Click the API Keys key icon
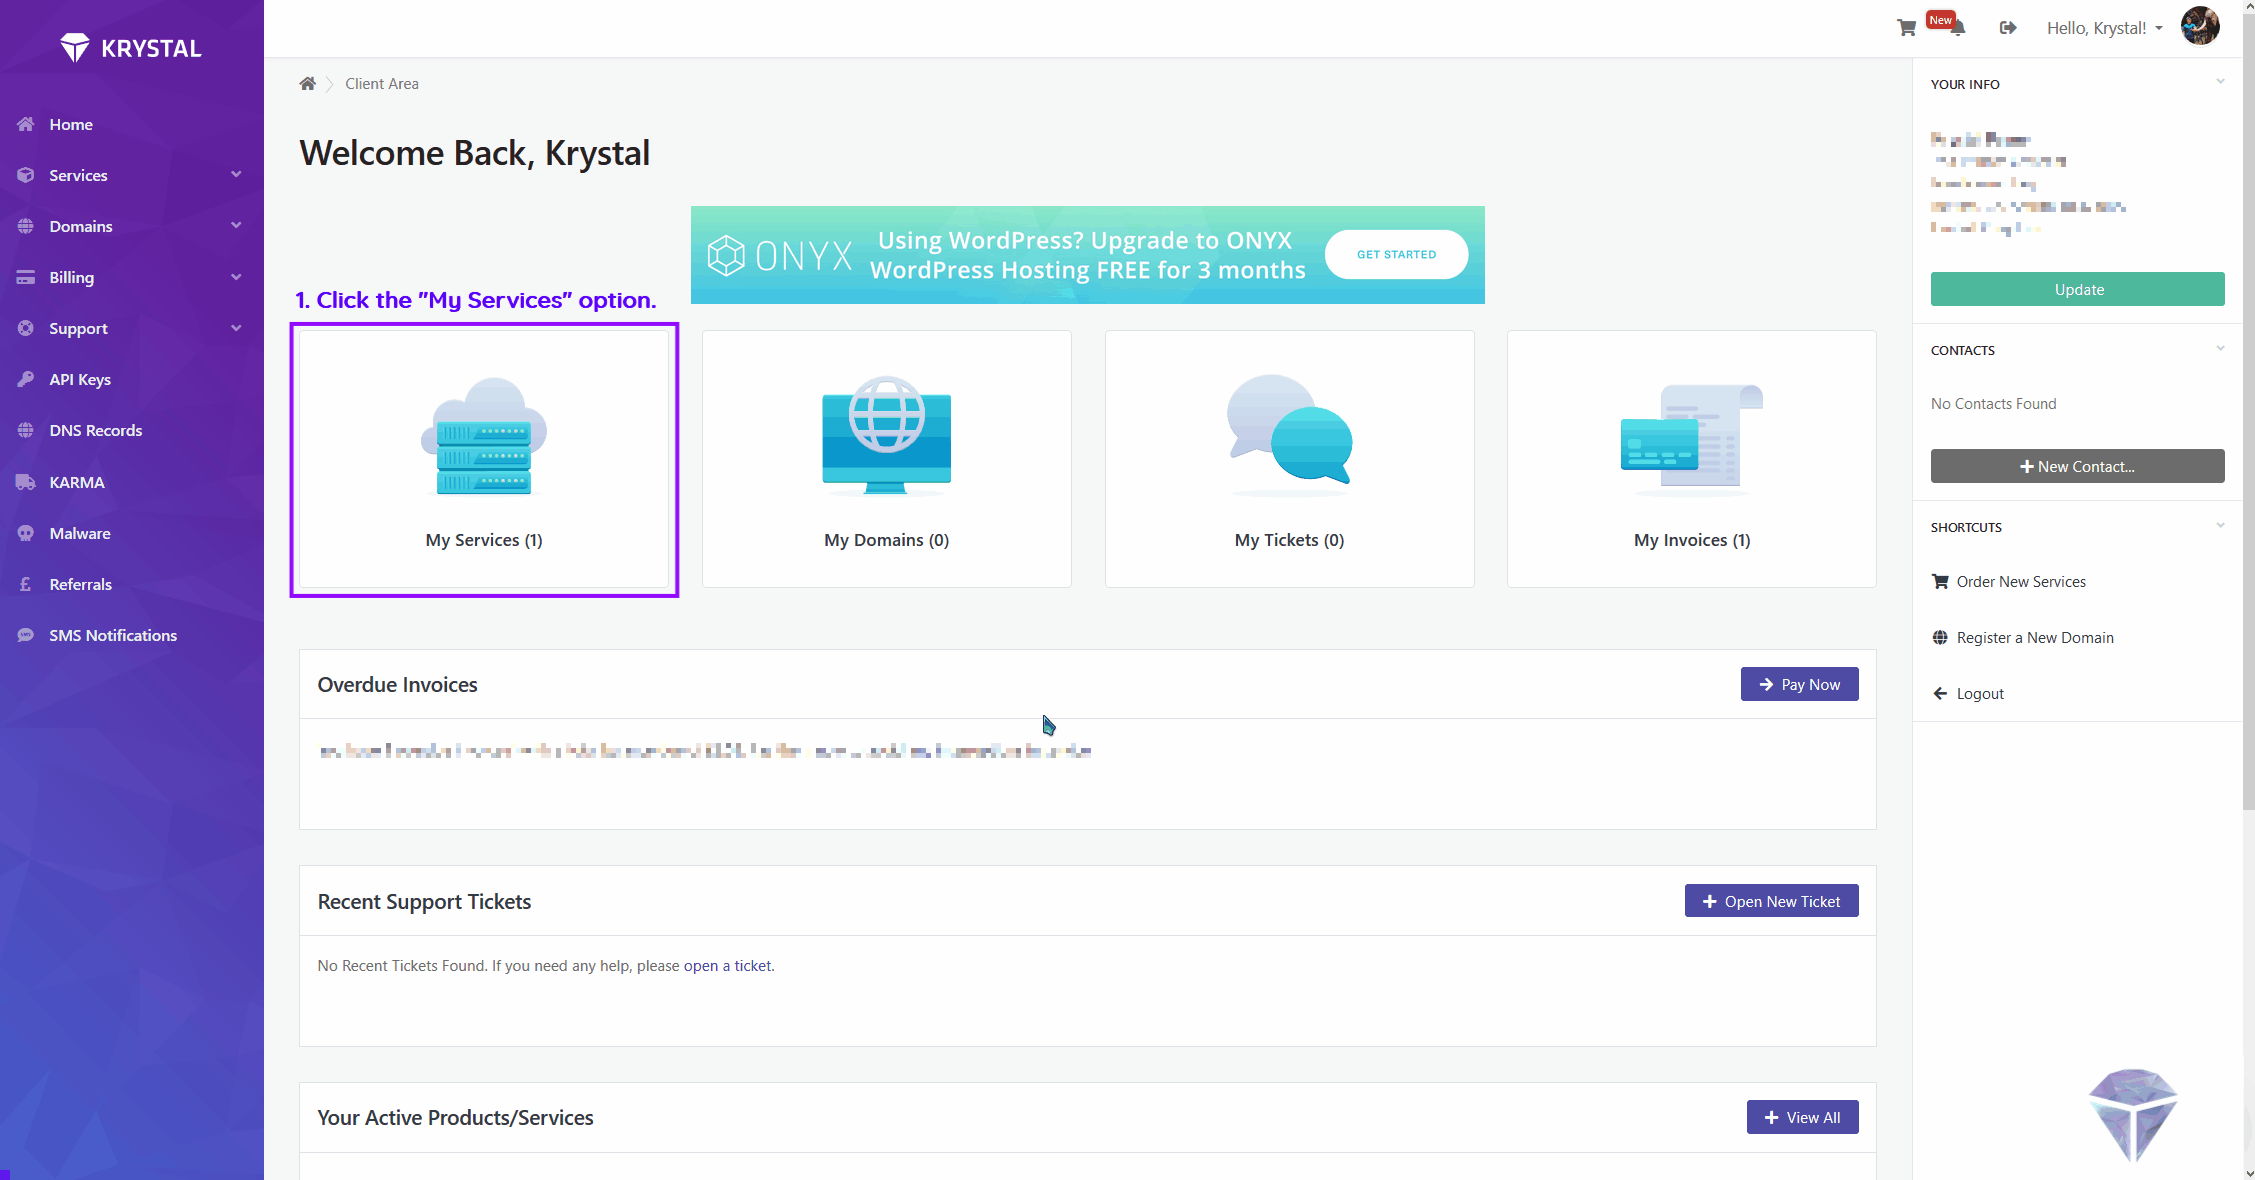Image resolution: width=2255 pixels, height=1180 pixels. 26,379
